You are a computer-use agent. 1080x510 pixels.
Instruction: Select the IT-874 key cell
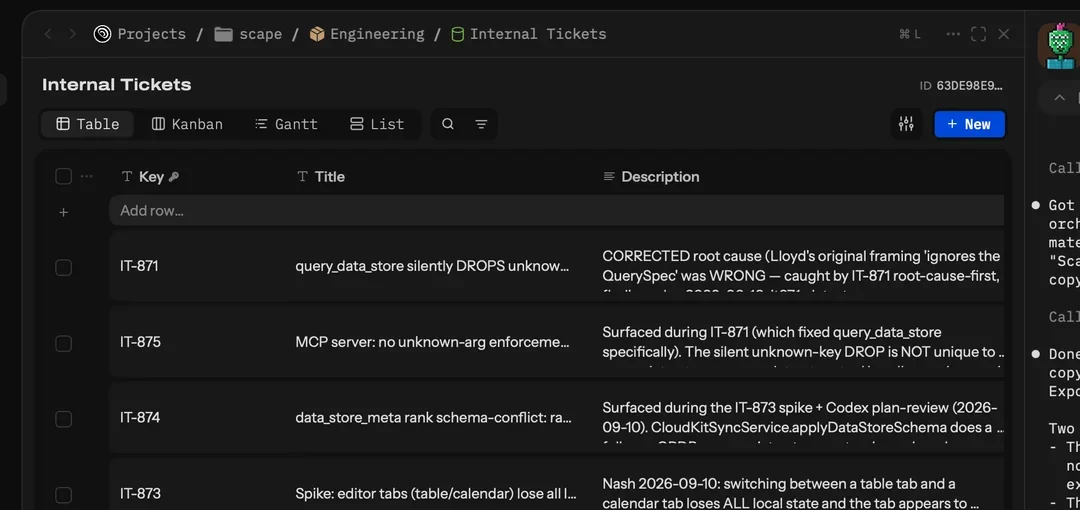click(x=140, y=418)
